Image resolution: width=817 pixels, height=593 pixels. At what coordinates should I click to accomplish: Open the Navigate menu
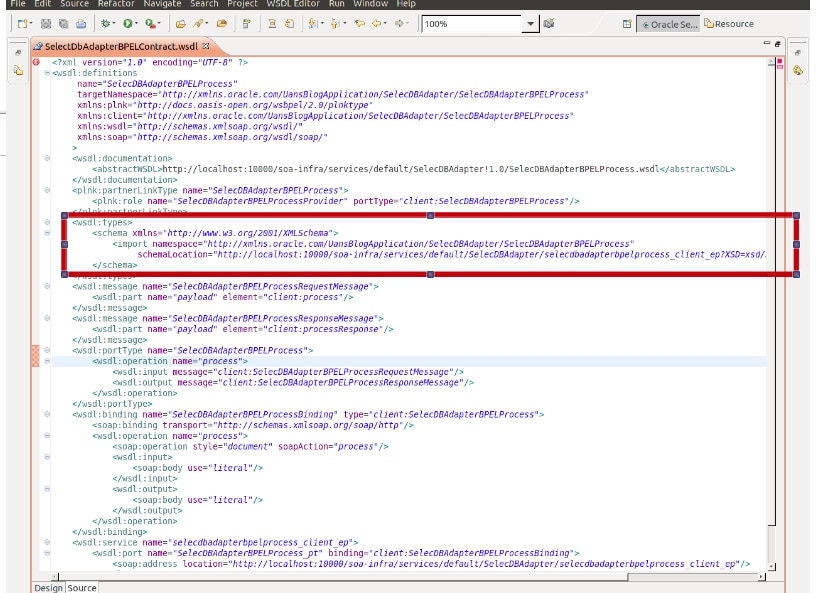coord(162,4)
